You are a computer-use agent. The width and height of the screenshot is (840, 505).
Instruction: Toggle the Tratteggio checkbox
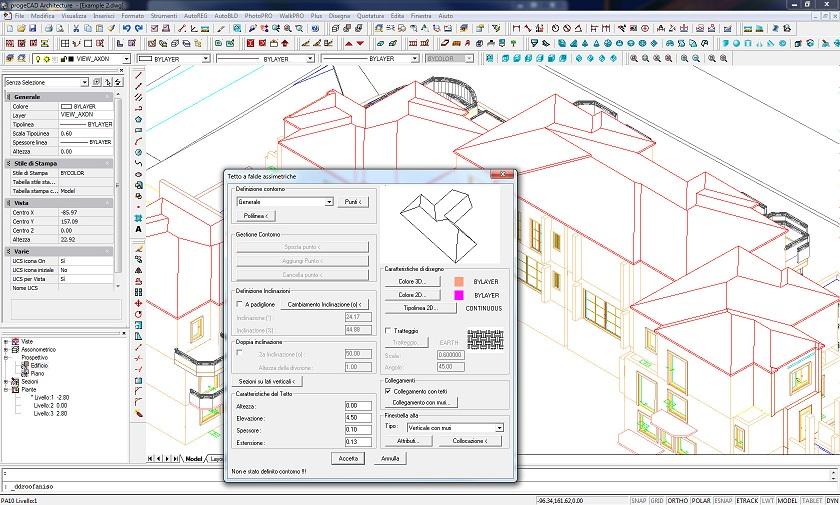(389, 330)
